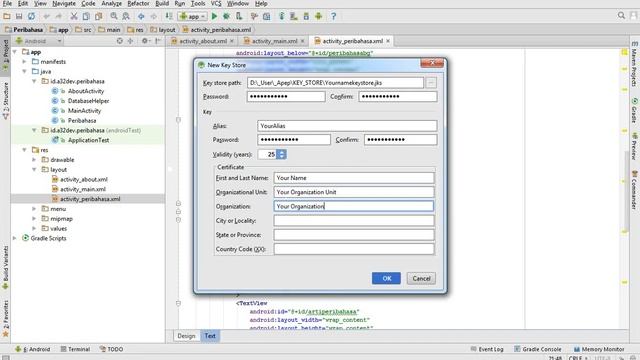Click the Replace toolbar icon
Screen dimensions: 640x360
[126, 16]
